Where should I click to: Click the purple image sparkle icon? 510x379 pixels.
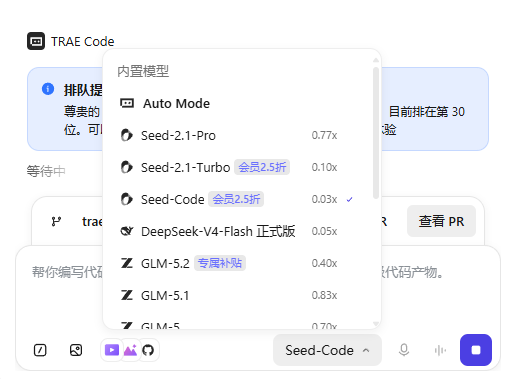[x=130, y=350]
